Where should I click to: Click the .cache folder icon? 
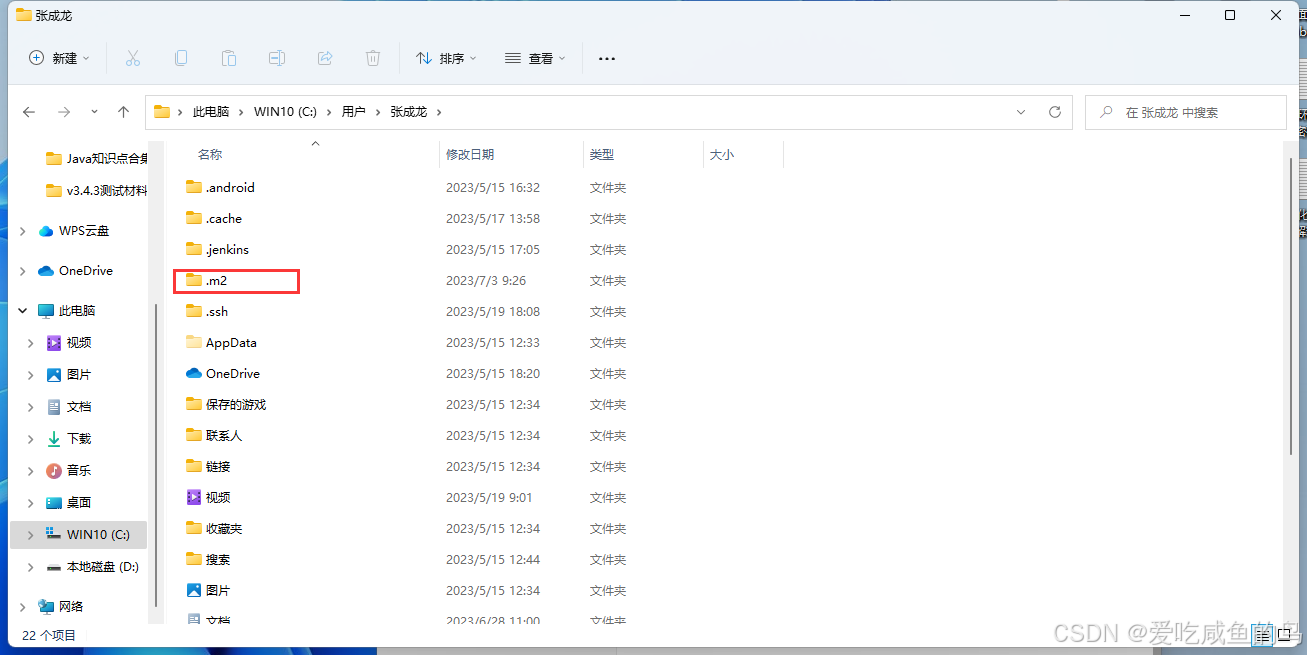pyautogui.click(x=194, y=218)
